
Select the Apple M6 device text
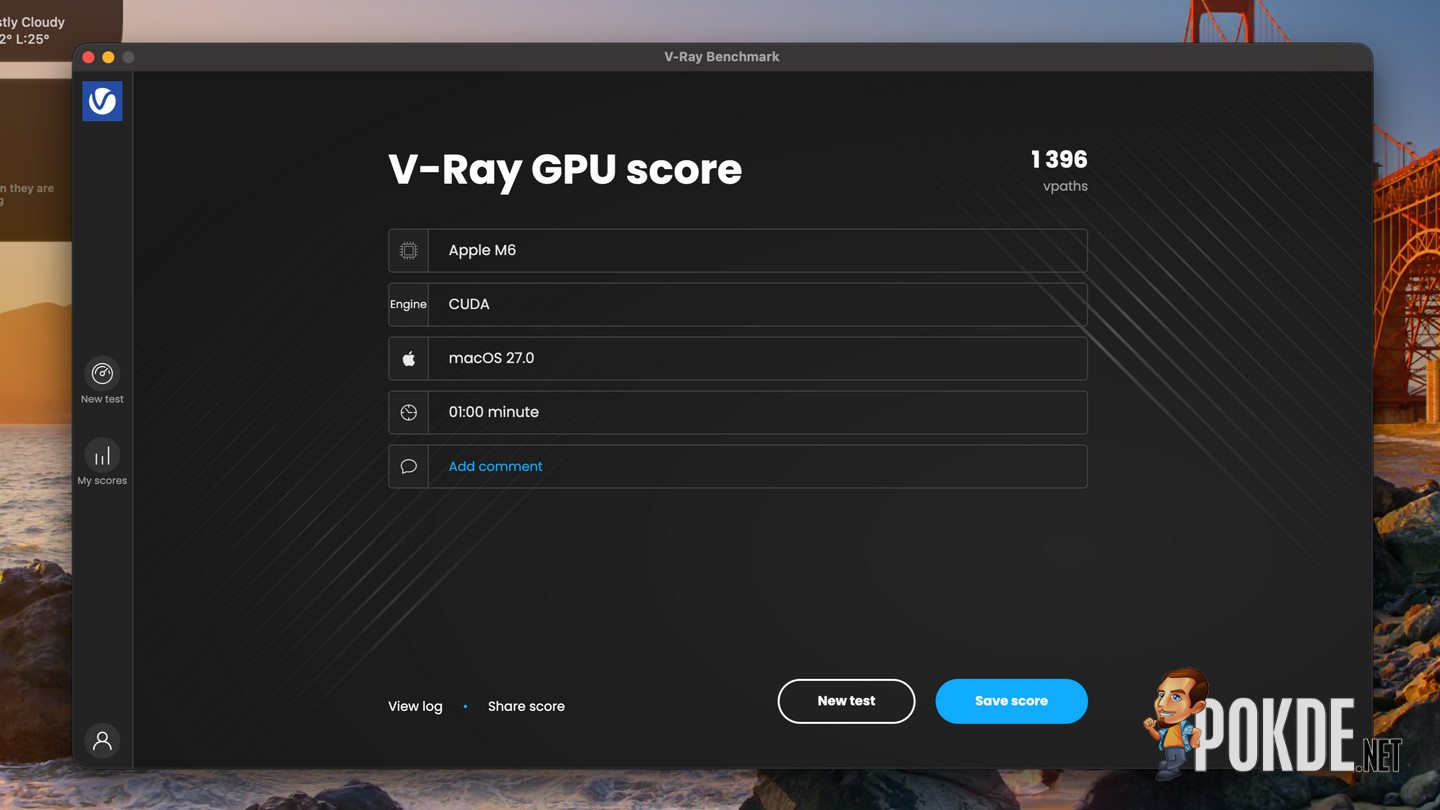(x=482, y=250)
